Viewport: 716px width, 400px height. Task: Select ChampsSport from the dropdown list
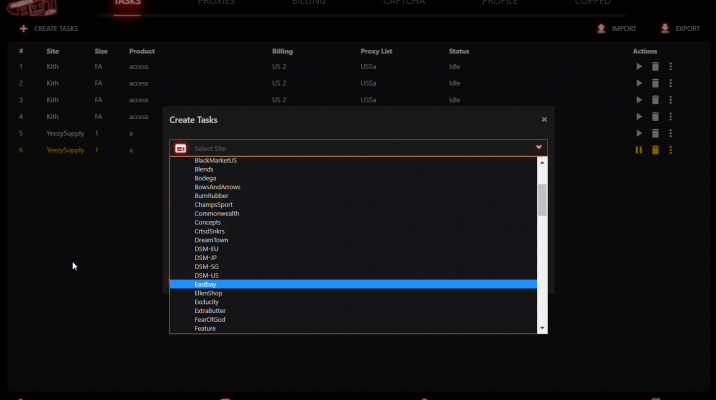coord(217,205)
